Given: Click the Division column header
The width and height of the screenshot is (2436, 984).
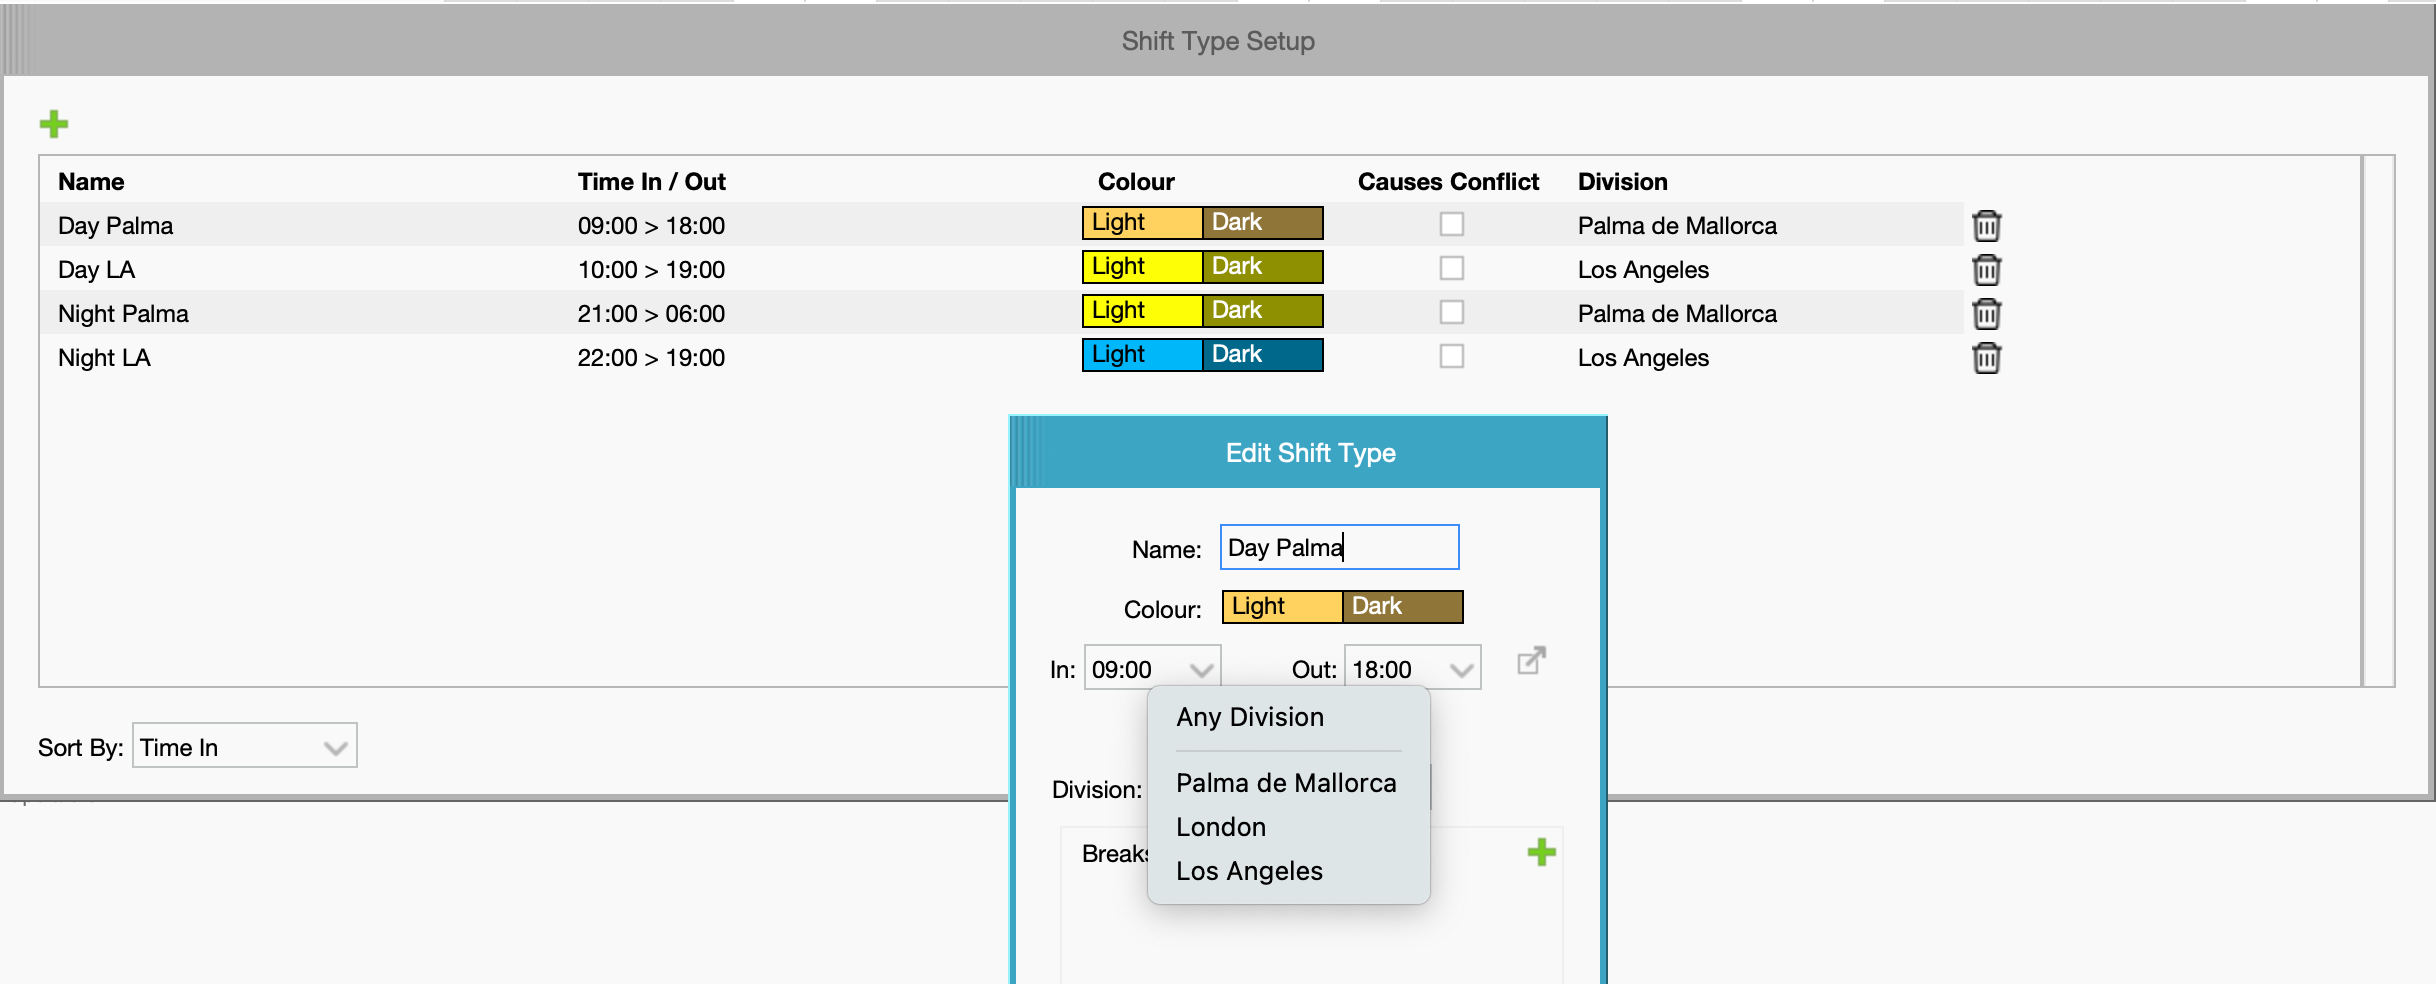Looking at the screenshot, I should pos(1622,182).
